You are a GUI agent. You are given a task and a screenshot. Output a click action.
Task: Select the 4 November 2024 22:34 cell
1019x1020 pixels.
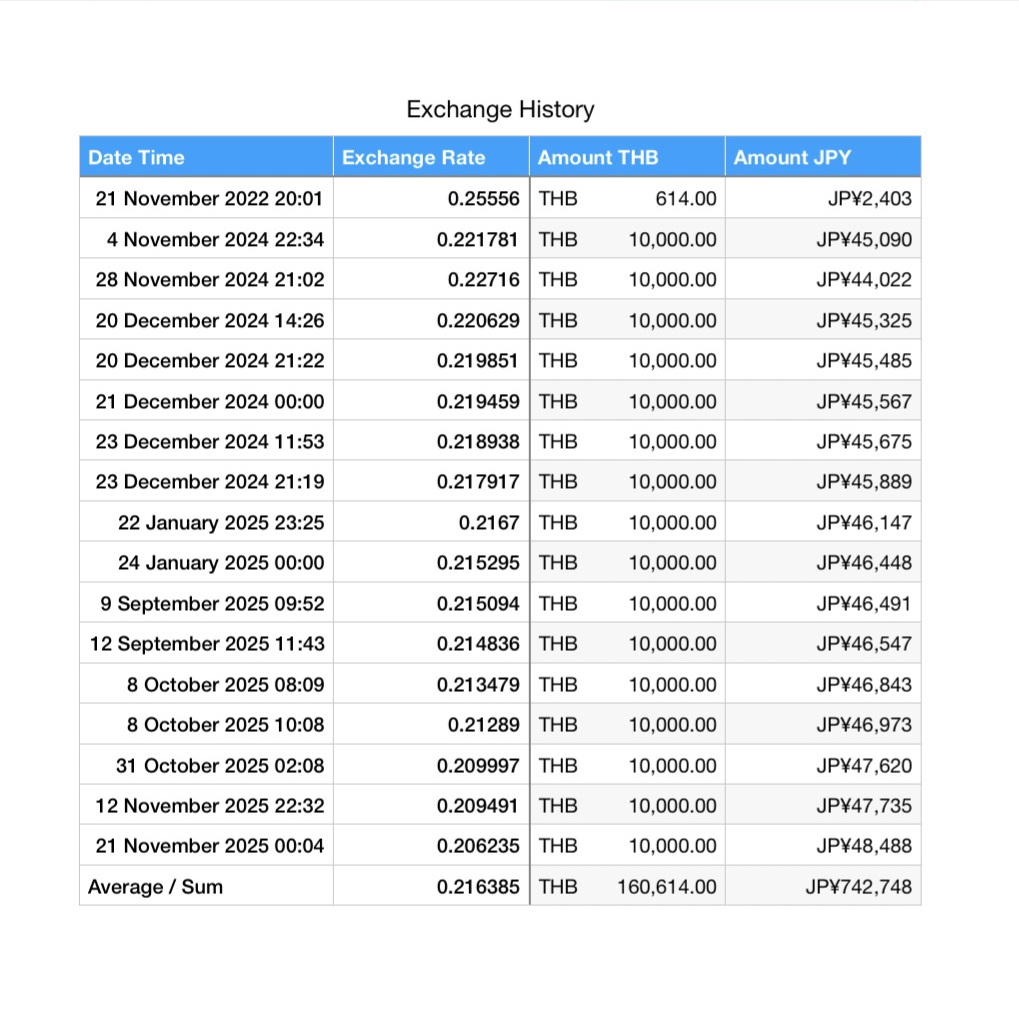(206, 239)
